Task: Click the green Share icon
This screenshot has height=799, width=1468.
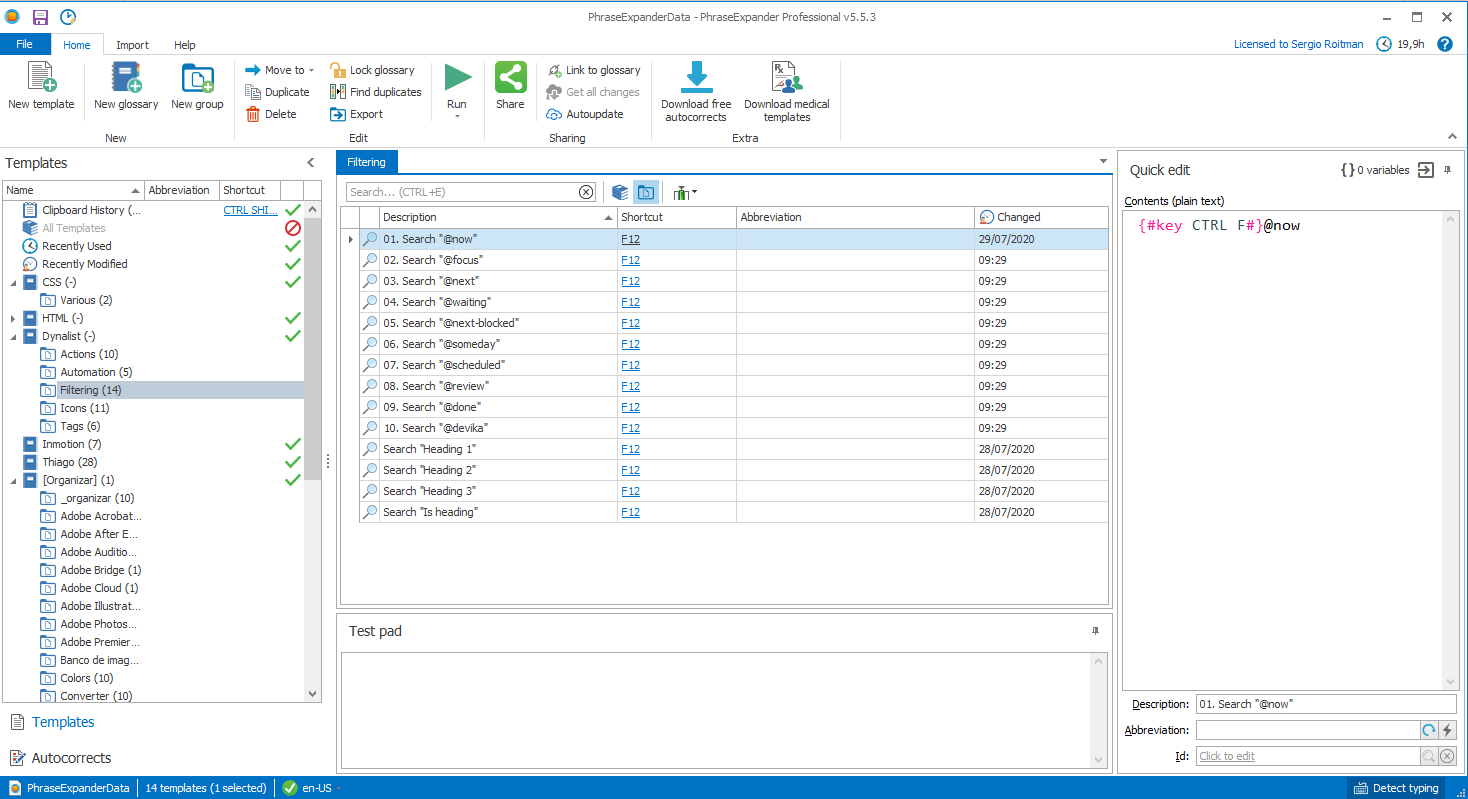Action: point(510,78)
